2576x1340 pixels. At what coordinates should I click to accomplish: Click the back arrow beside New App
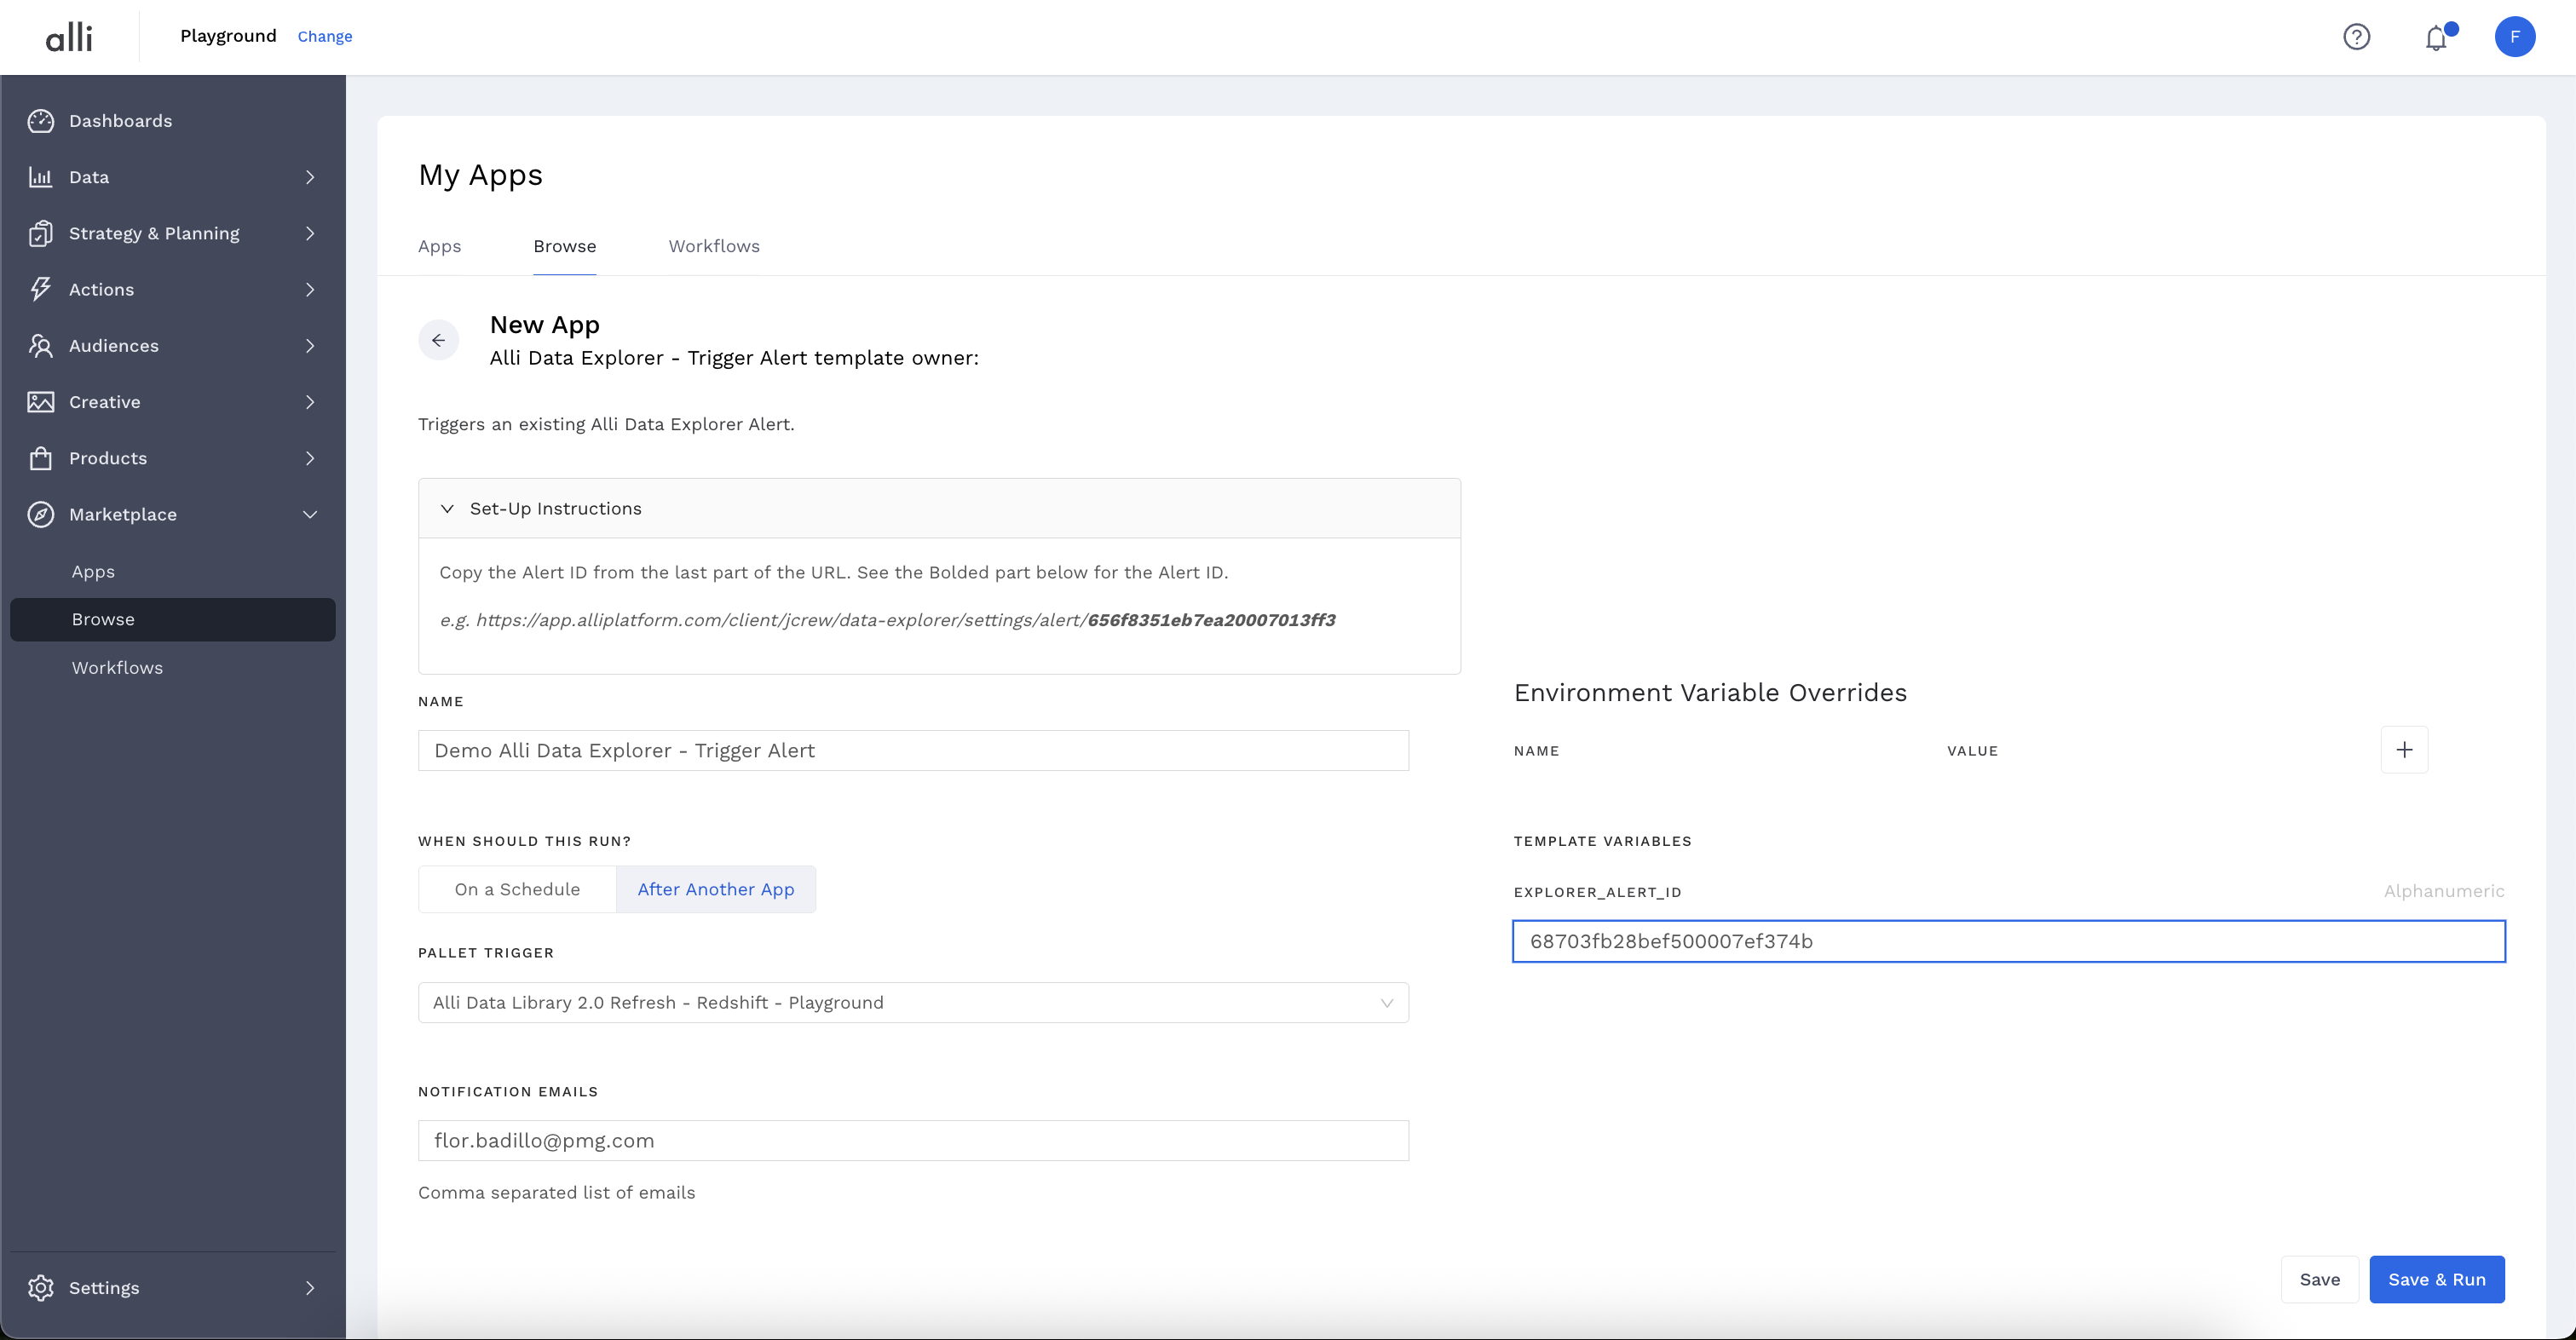point(438,340)
